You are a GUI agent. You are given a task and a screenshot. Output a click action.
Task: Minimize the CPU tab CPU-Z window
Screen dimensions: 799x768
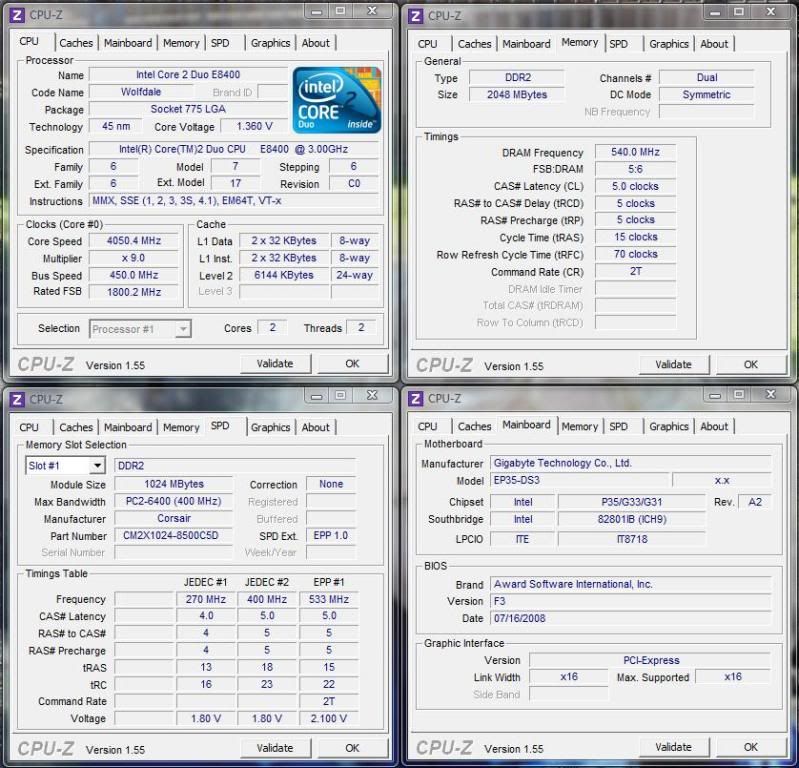tap(316, 11)
